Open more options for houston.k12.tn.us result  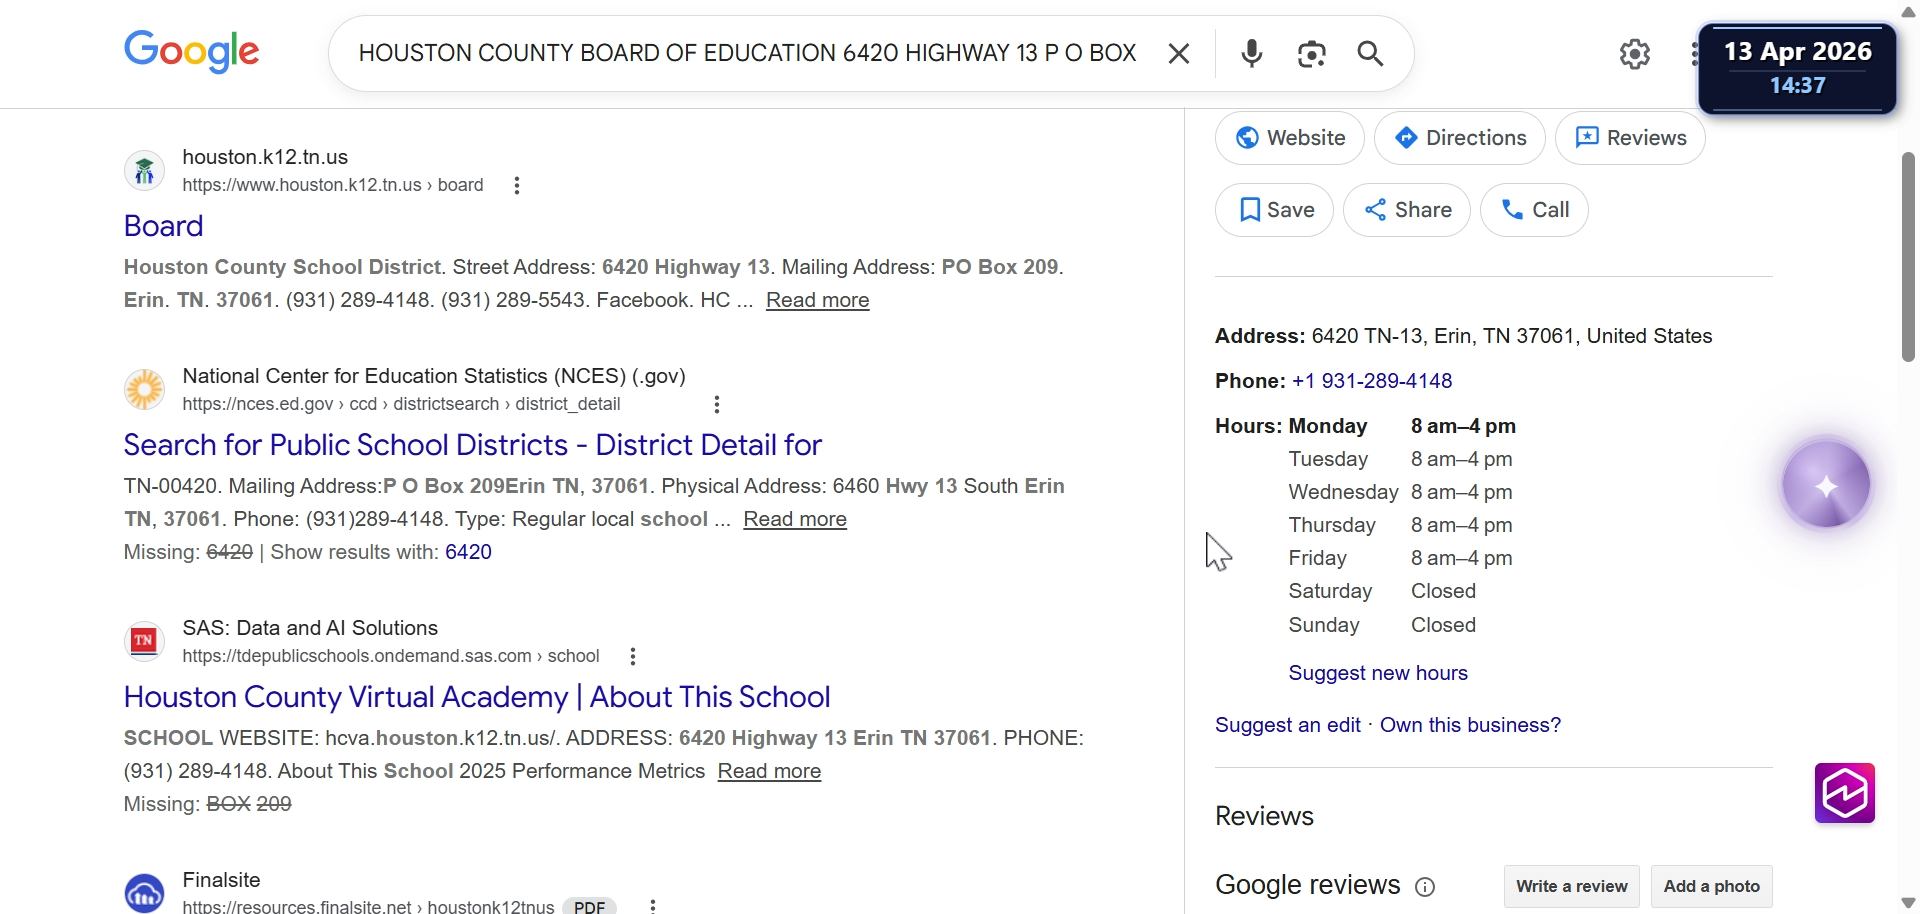tap(517, 186)
